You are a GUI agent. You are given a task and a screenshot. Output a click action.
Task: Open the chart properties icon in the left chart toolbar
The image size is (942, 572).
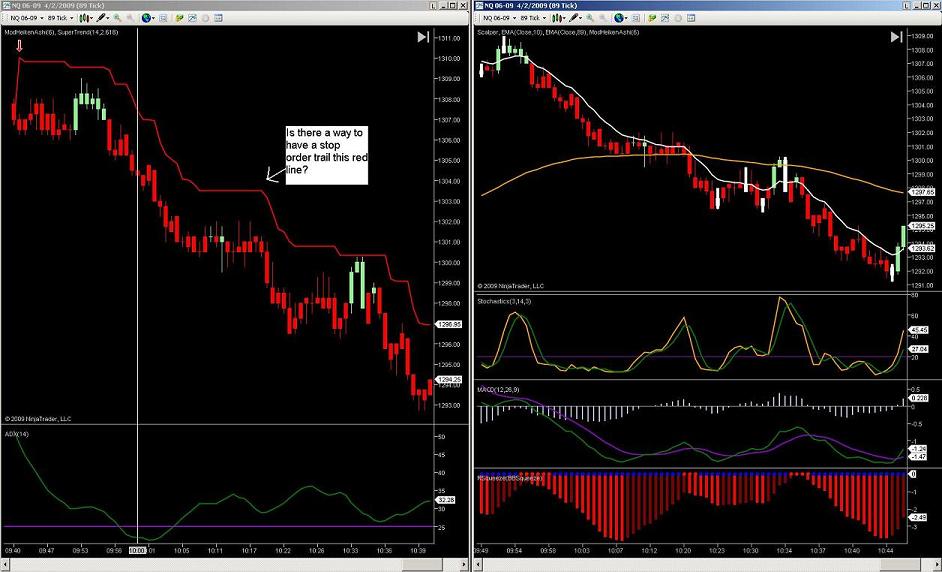pos(218,18)
